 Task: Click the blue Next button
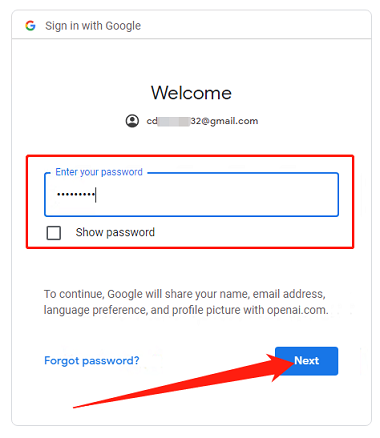pos(306,361)
